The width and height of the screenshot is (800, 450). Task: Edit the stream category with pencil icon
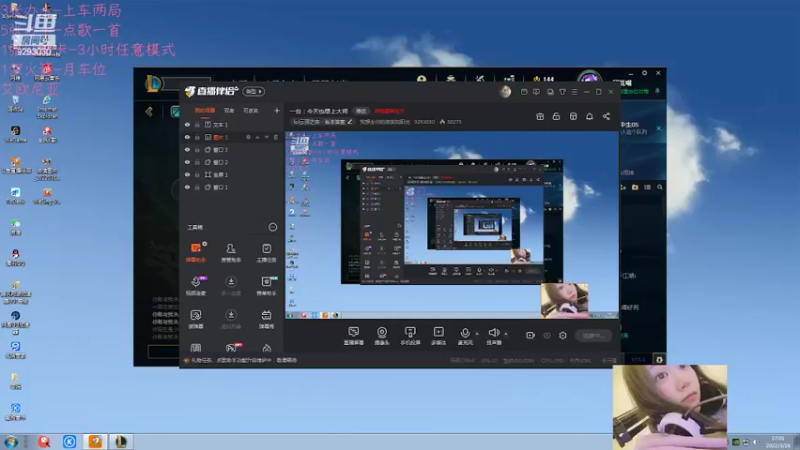coord(350,122)
